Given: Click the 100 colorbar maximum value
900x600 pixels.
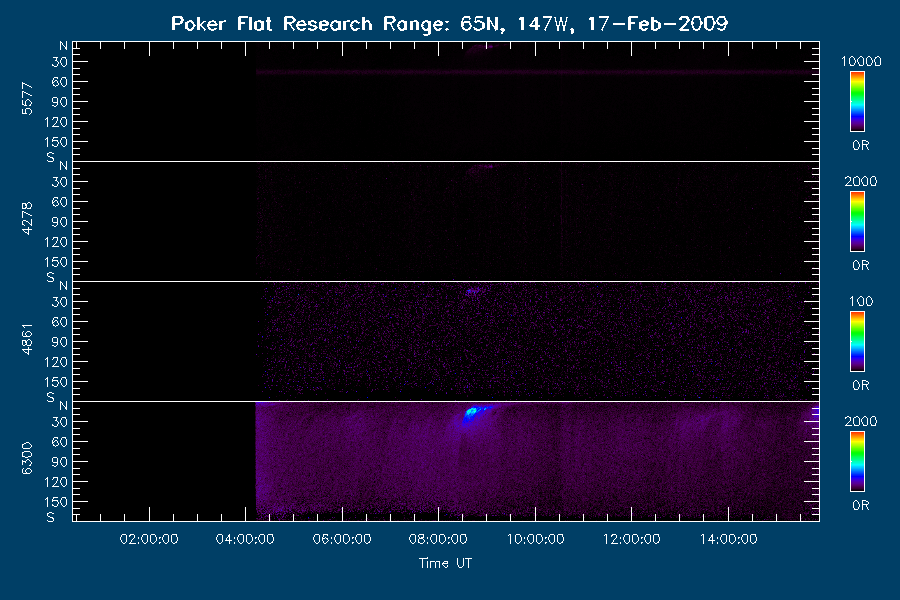Looking at the screenshot, I should [x=861, y=301].
